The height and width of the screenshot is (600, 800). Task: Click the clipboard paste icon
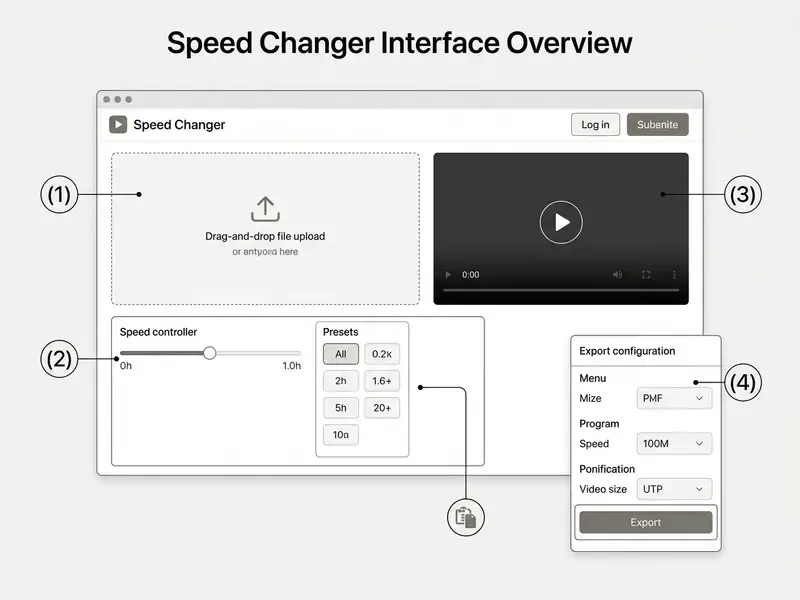click(465, 517)
